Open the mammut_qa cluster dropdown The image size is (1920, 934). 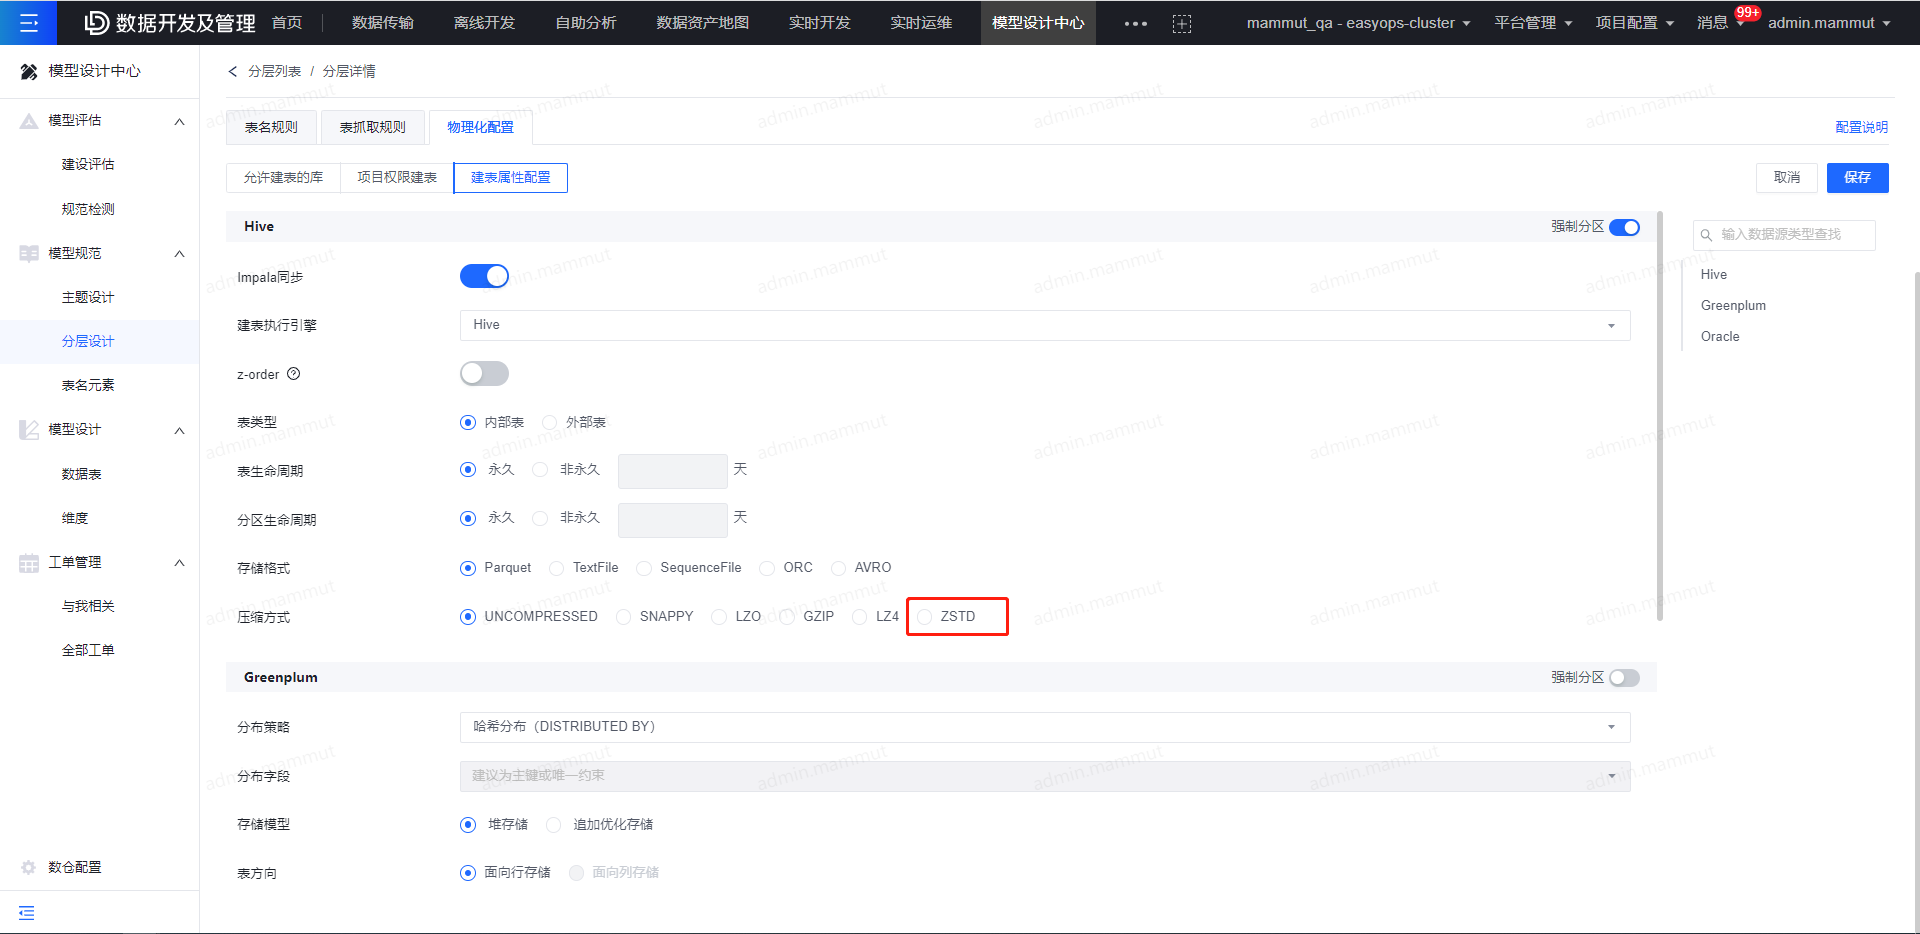pyautogui.click(x=1358, y=23)
